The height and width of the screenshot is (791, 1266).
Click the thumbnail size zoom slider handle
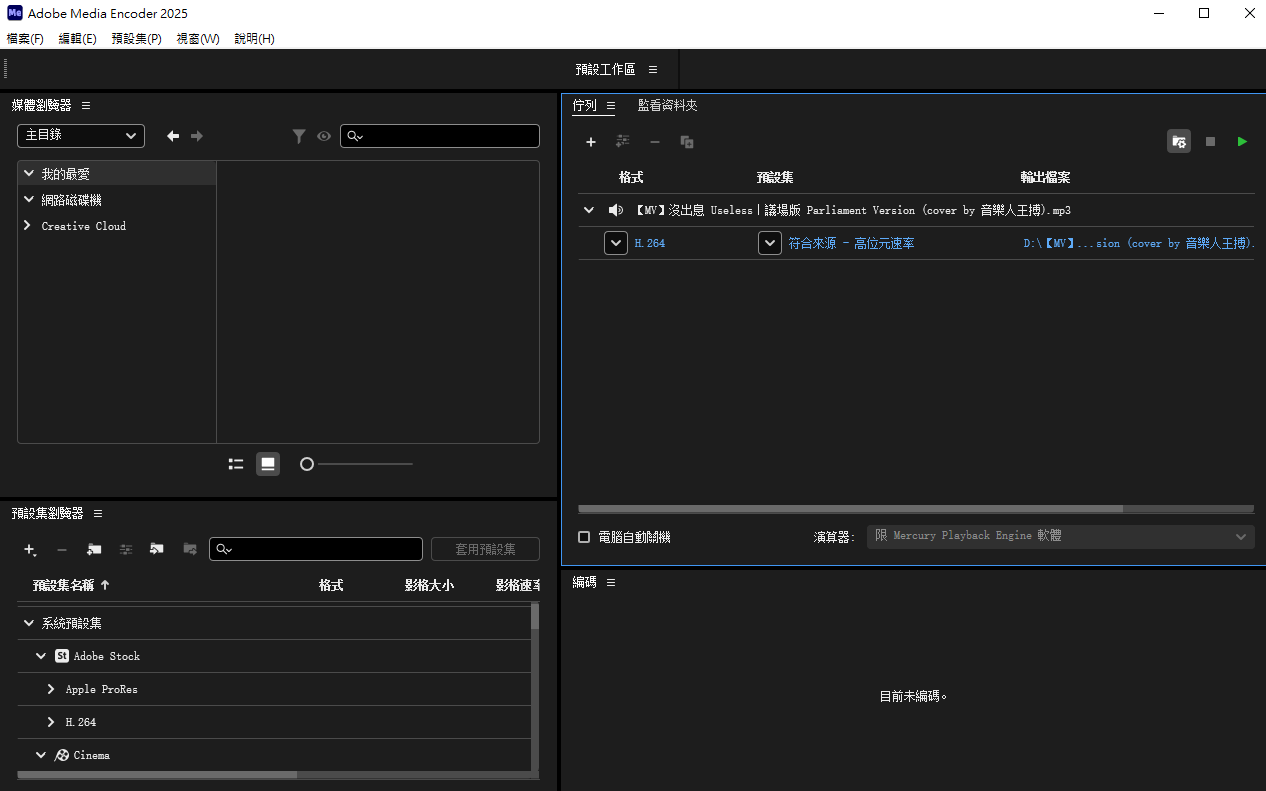(307, 464)
